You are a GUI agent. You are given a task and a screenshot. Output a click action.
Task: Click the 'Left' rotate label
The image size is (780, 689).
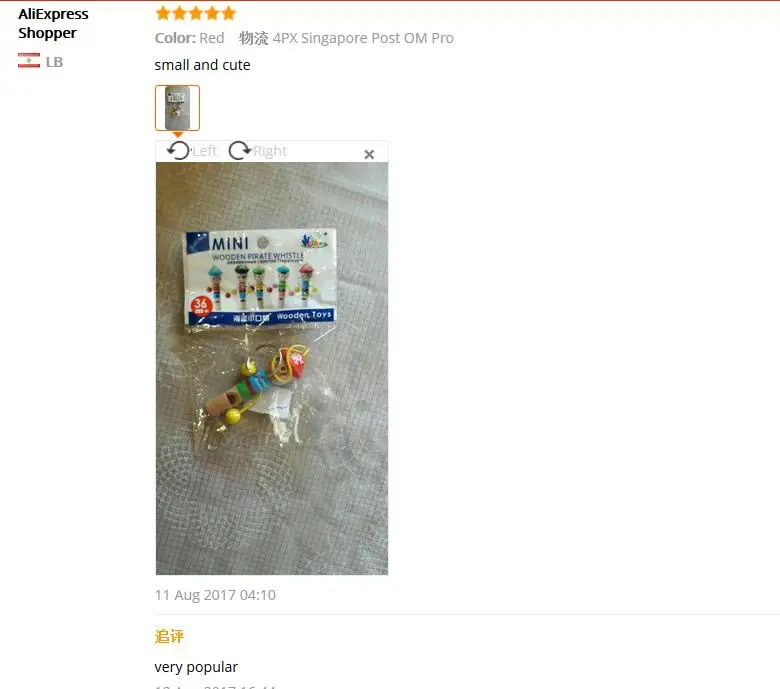point(204,151)
